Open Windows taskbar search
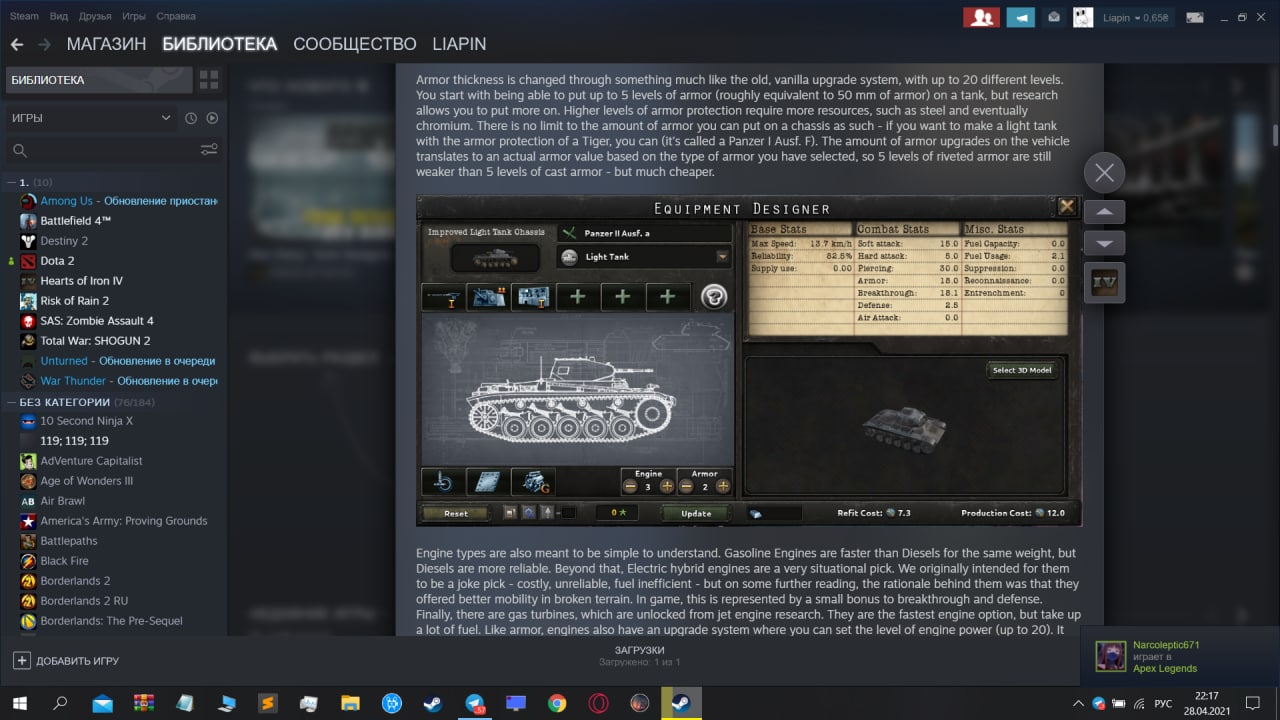Viewport: 1280px width, 720px height. pyautogui.click(x=60, y=703)
